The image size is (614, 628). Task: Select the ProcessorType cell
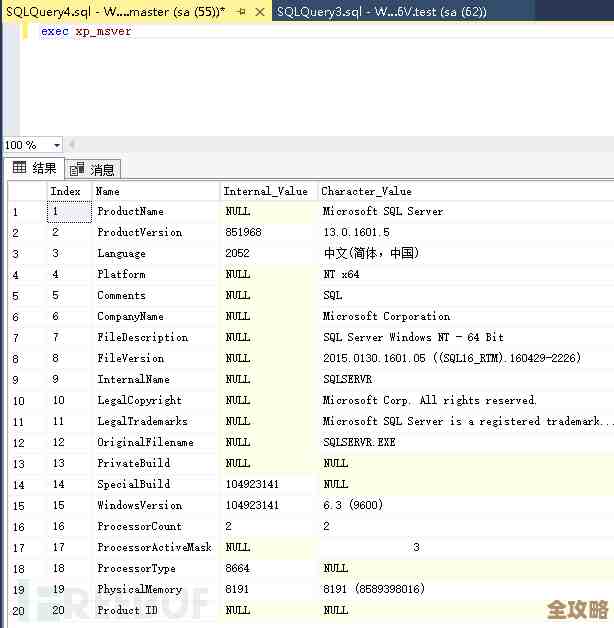point(156,568)
